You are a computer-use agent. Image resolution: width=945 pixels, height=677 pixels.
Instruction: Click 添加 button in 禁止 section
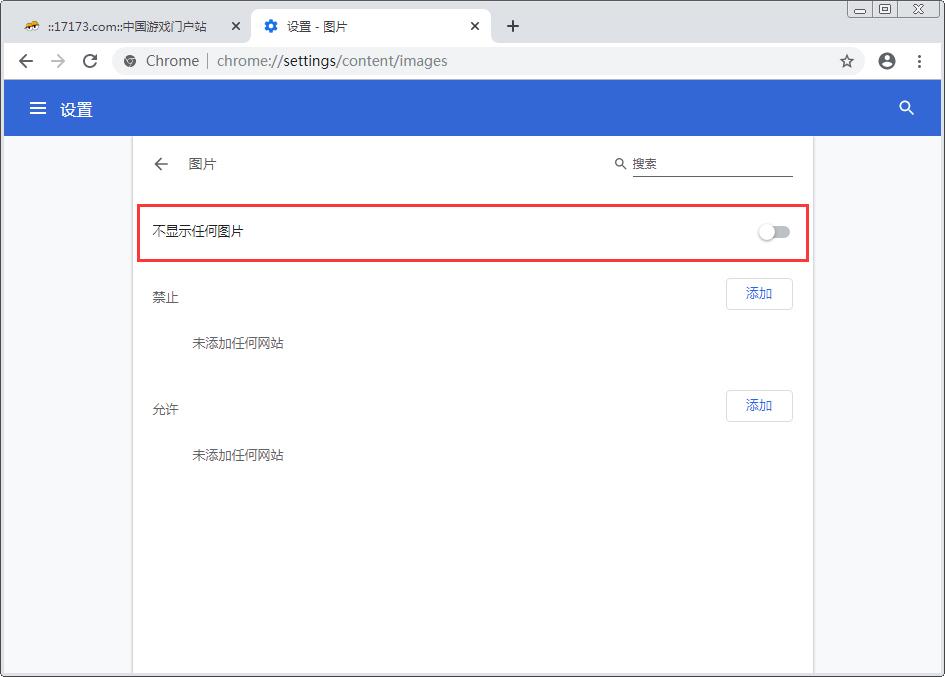click(759, 294)
